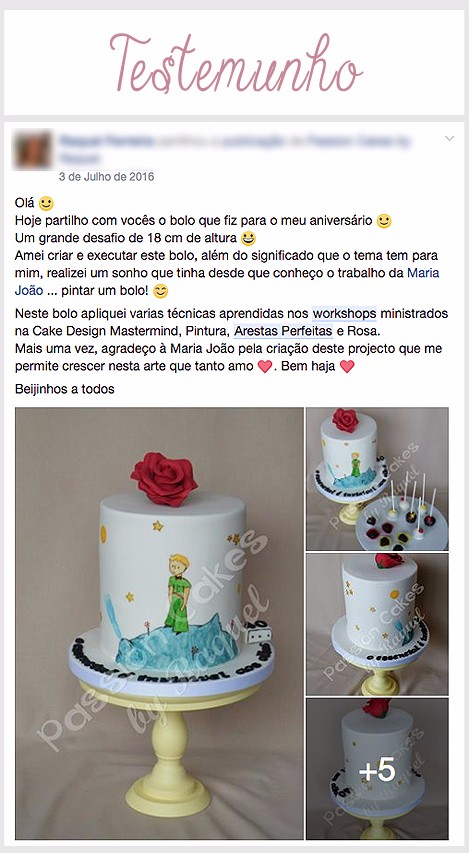Image resolution: width=469 pixels, height=853 pixels.
Task: Click the smiley emoji after Olá
Action: tap(46, 203)
